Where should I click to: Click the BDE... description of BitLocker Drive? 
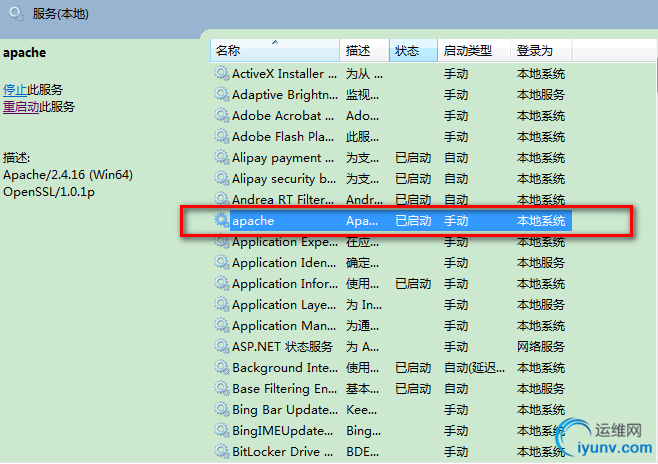pyautogui.click(x=363, y=452)
